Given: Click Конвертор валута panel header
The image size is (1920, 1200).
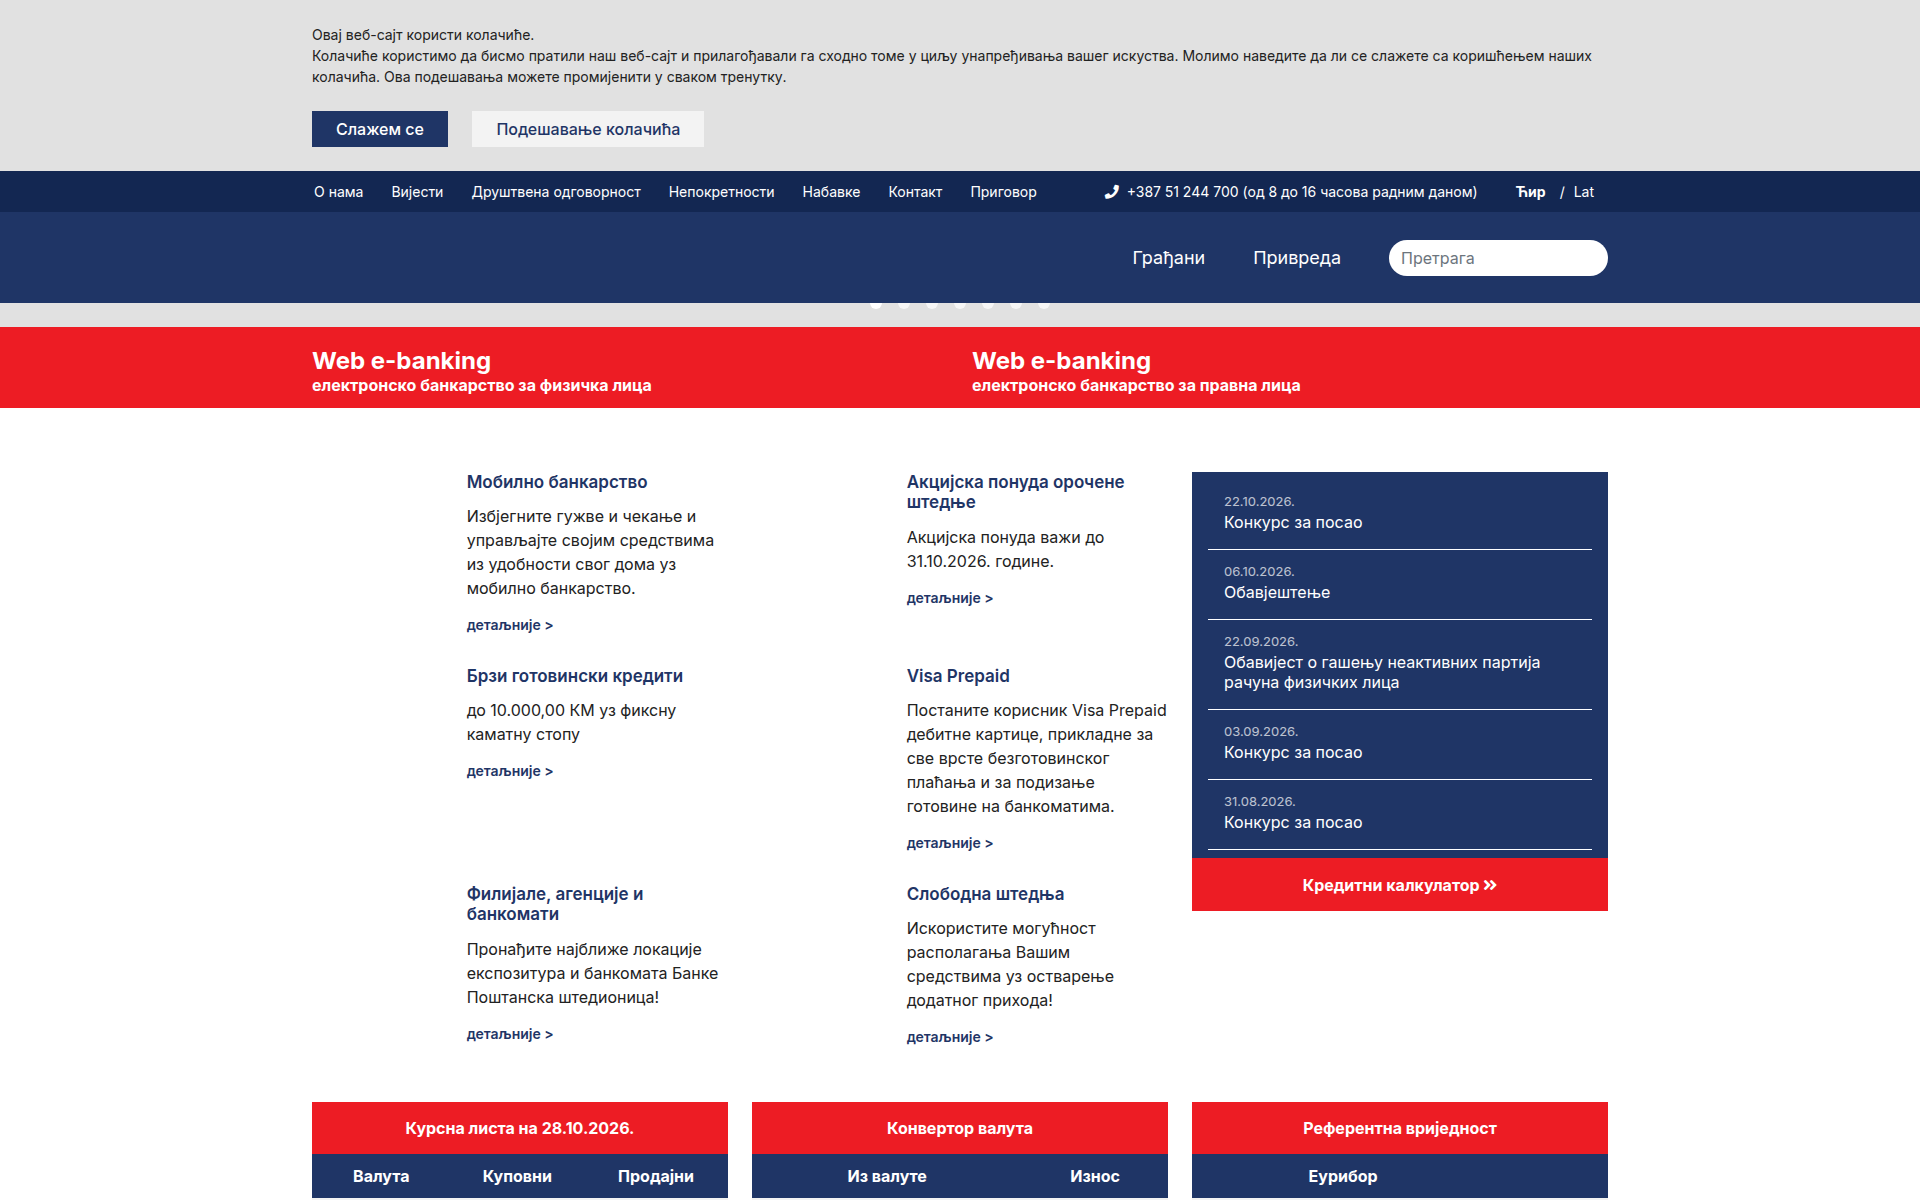Looking at the screenshot, I should click(x=960, y=1128).
